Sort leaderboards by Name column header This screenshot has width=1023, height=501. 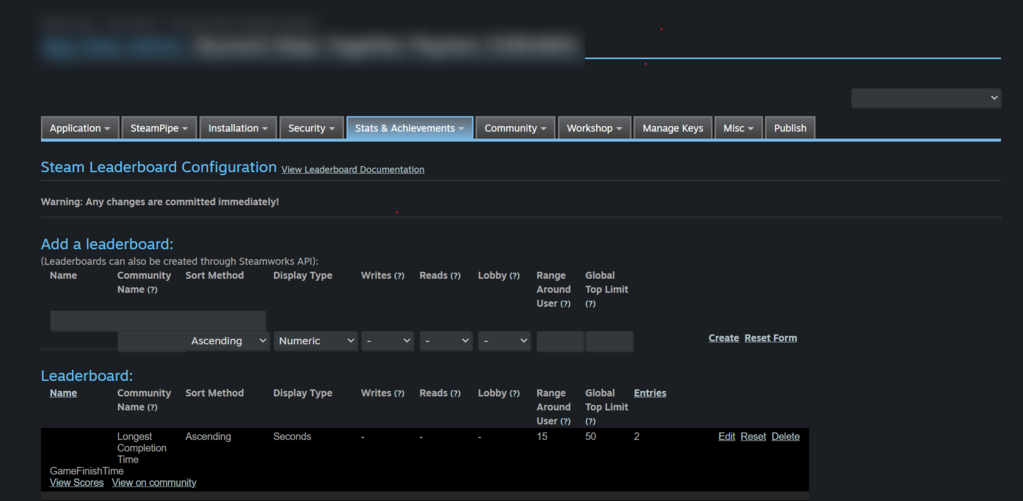pos(63,393)
